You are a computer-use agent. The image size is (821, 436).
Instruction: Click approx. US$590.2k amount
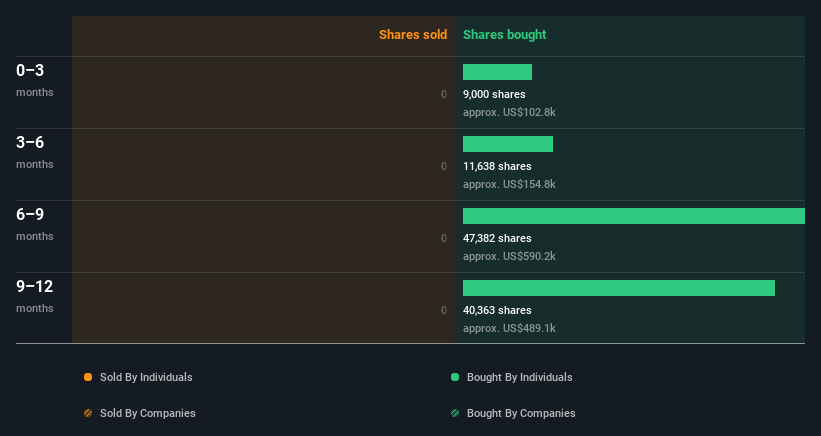(509, 256)
